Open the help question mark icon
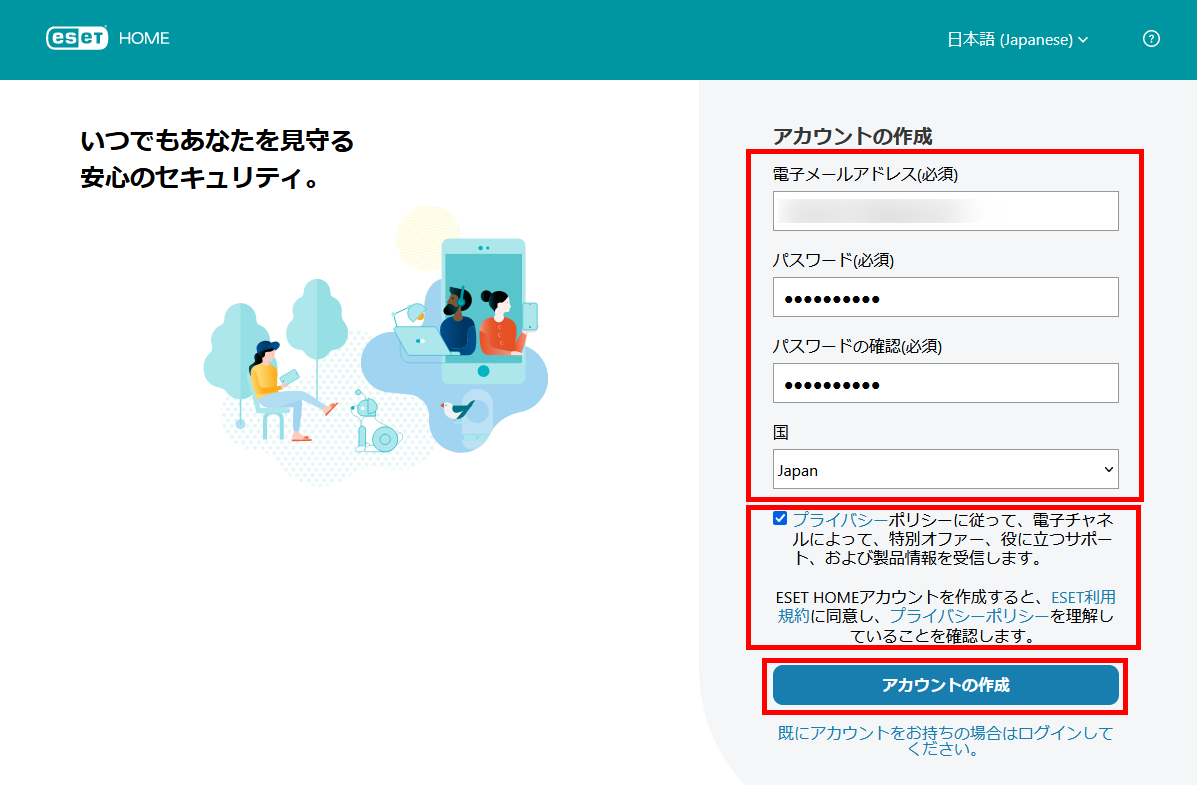The image size is (1197, 785). pyautogui.click(x=1151, y=39)
